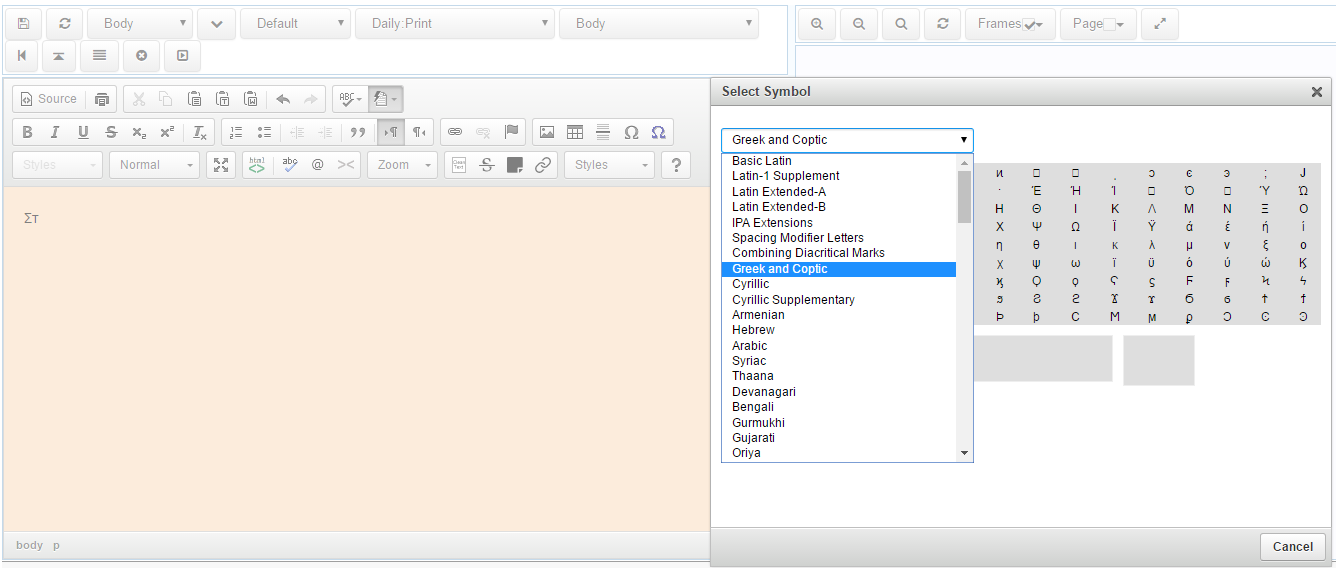This screenshot has width=1336, height=568.
Task: Open Styles dropdown beside the help icon
Action: (x=609, y=165)
